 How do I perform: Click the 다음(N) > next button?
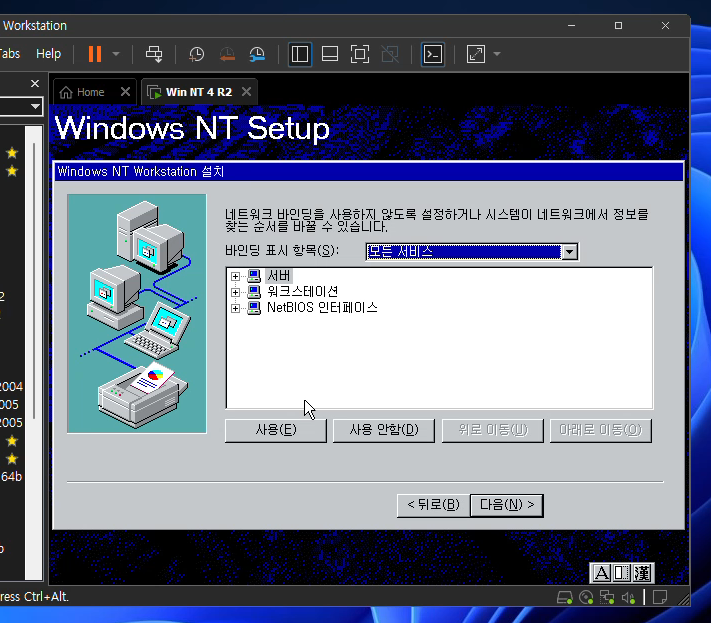507,505
